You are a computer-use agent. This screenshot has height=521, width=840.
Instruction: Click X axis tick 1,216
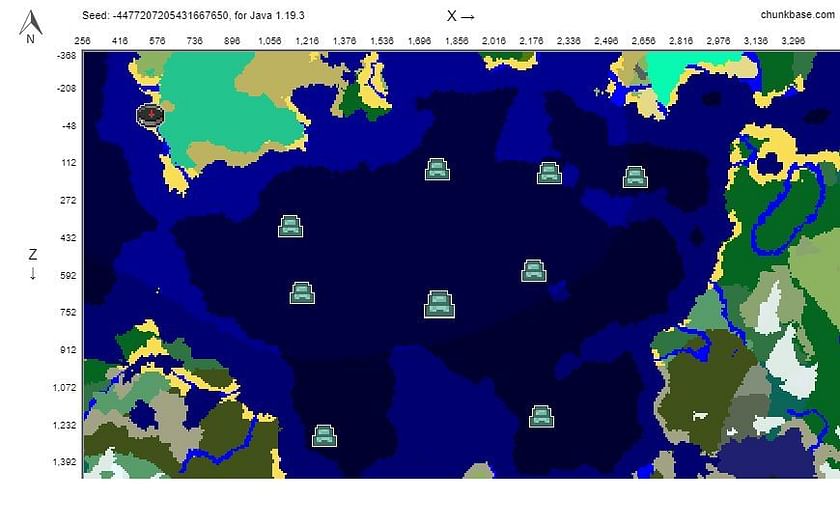coord(307,41)
